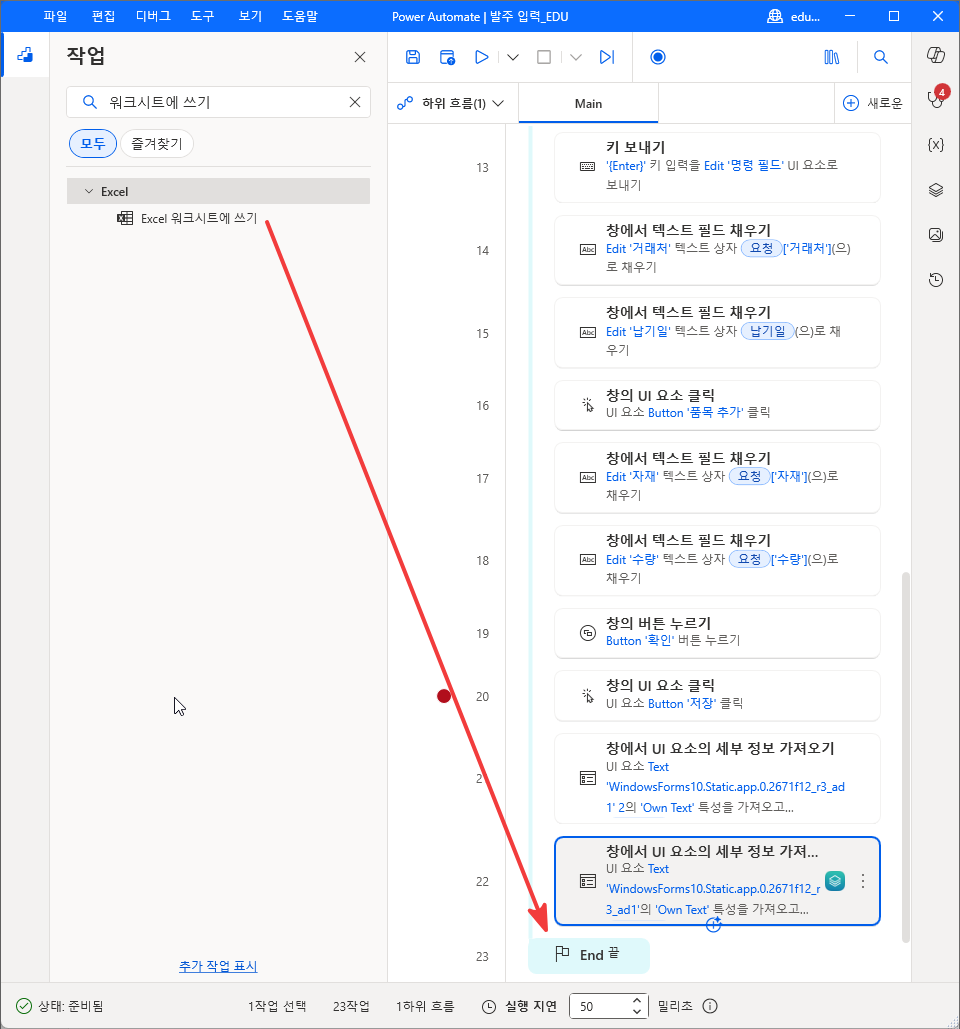Open the 보기 menu
The width and height of the screenshot is (960, 1029).
coord(250,16)
